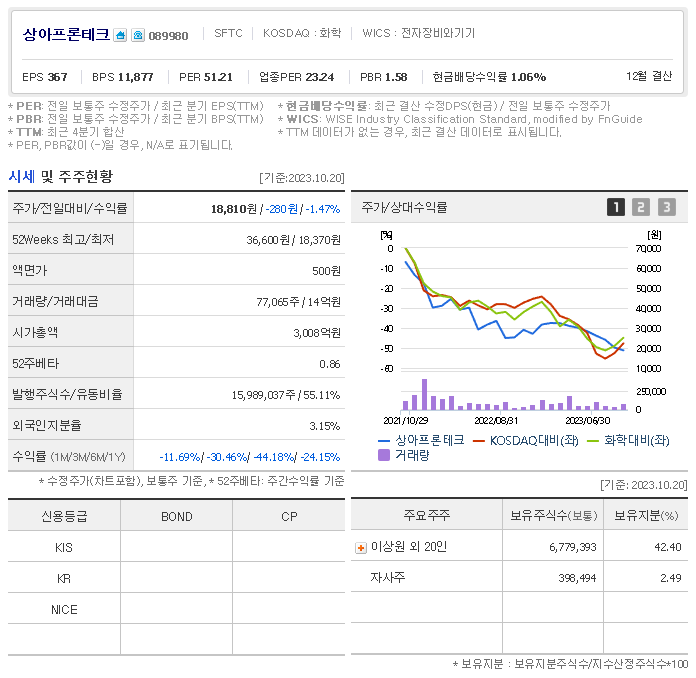696x678 pixels.
Task: Click the 2.49 treasury stake percentage
Action: coord(671,578)
